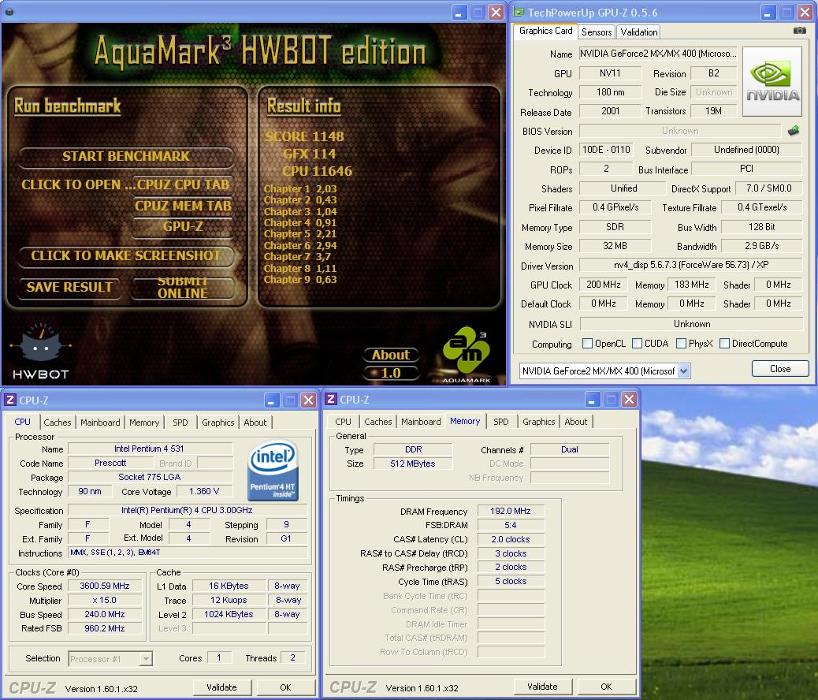Click the HWBOT cat logo in AquaMark
The image size is (818, 700).
click(x=41, y=352)
